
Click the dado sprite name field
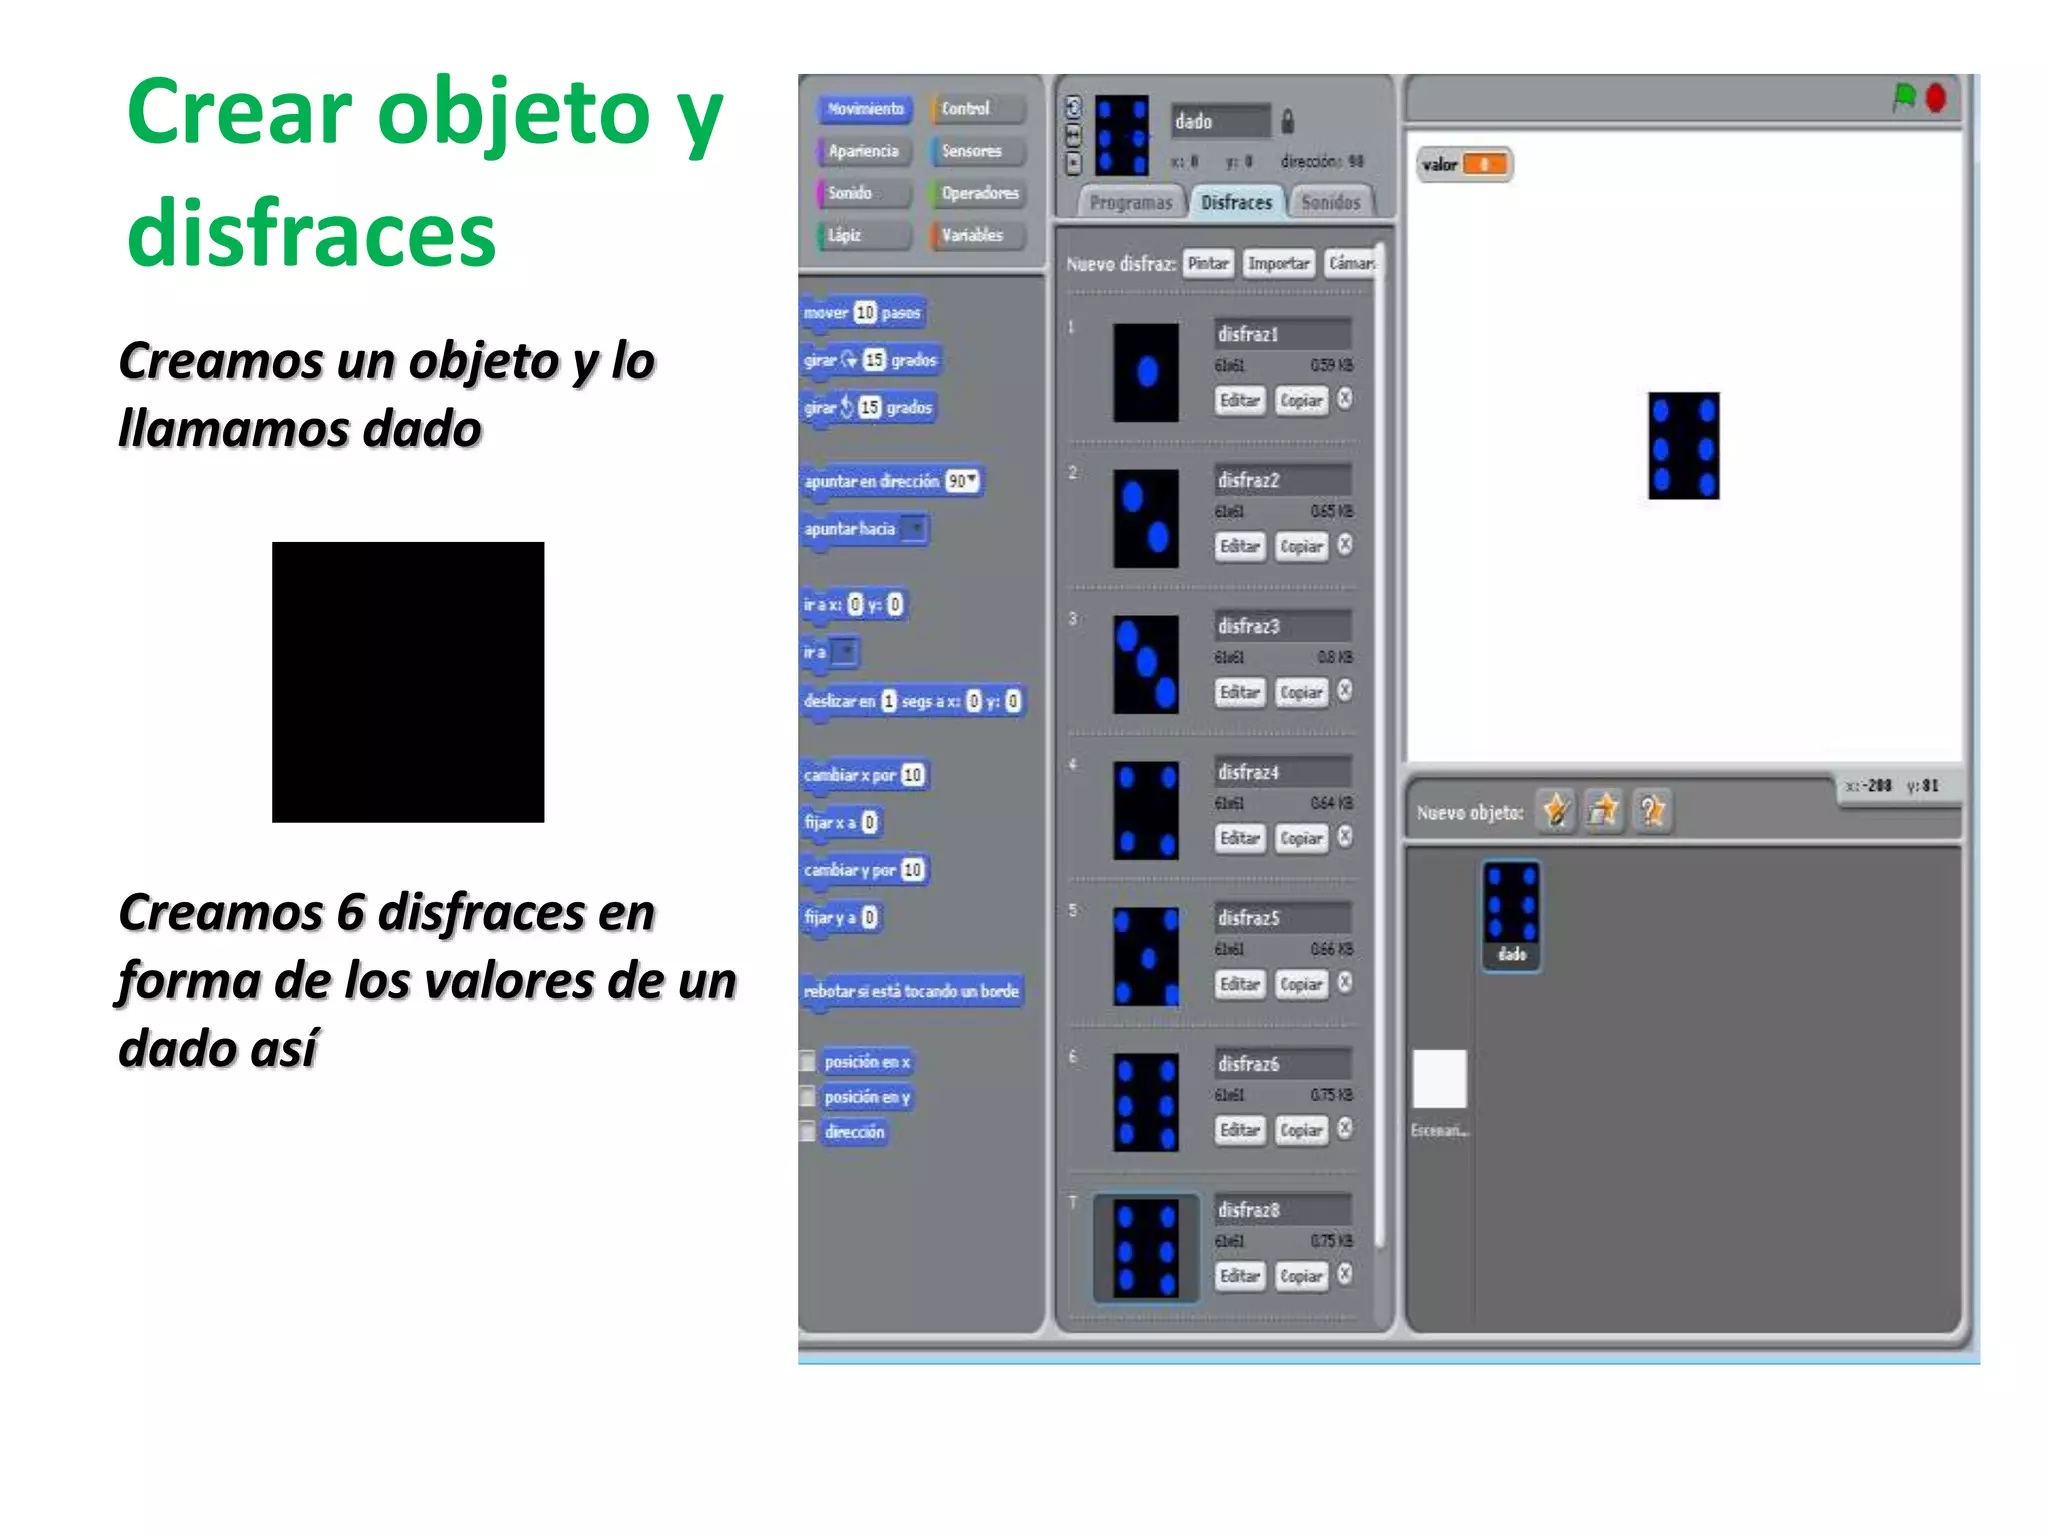1220,121
